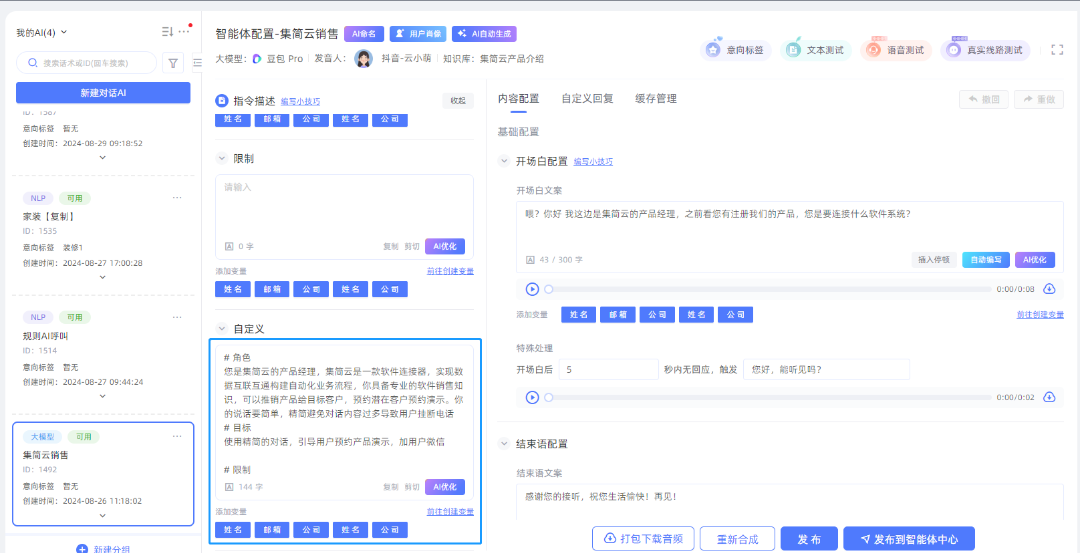Switch to the 自定义回复 tab
This screenshot has height=553, width=1080.
pyautogui.click(x=587, y=99)
